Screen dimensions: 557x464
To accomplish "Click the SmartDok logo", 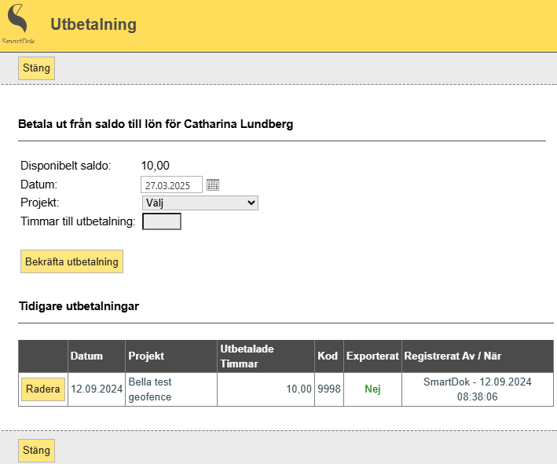I will (18, 23).
